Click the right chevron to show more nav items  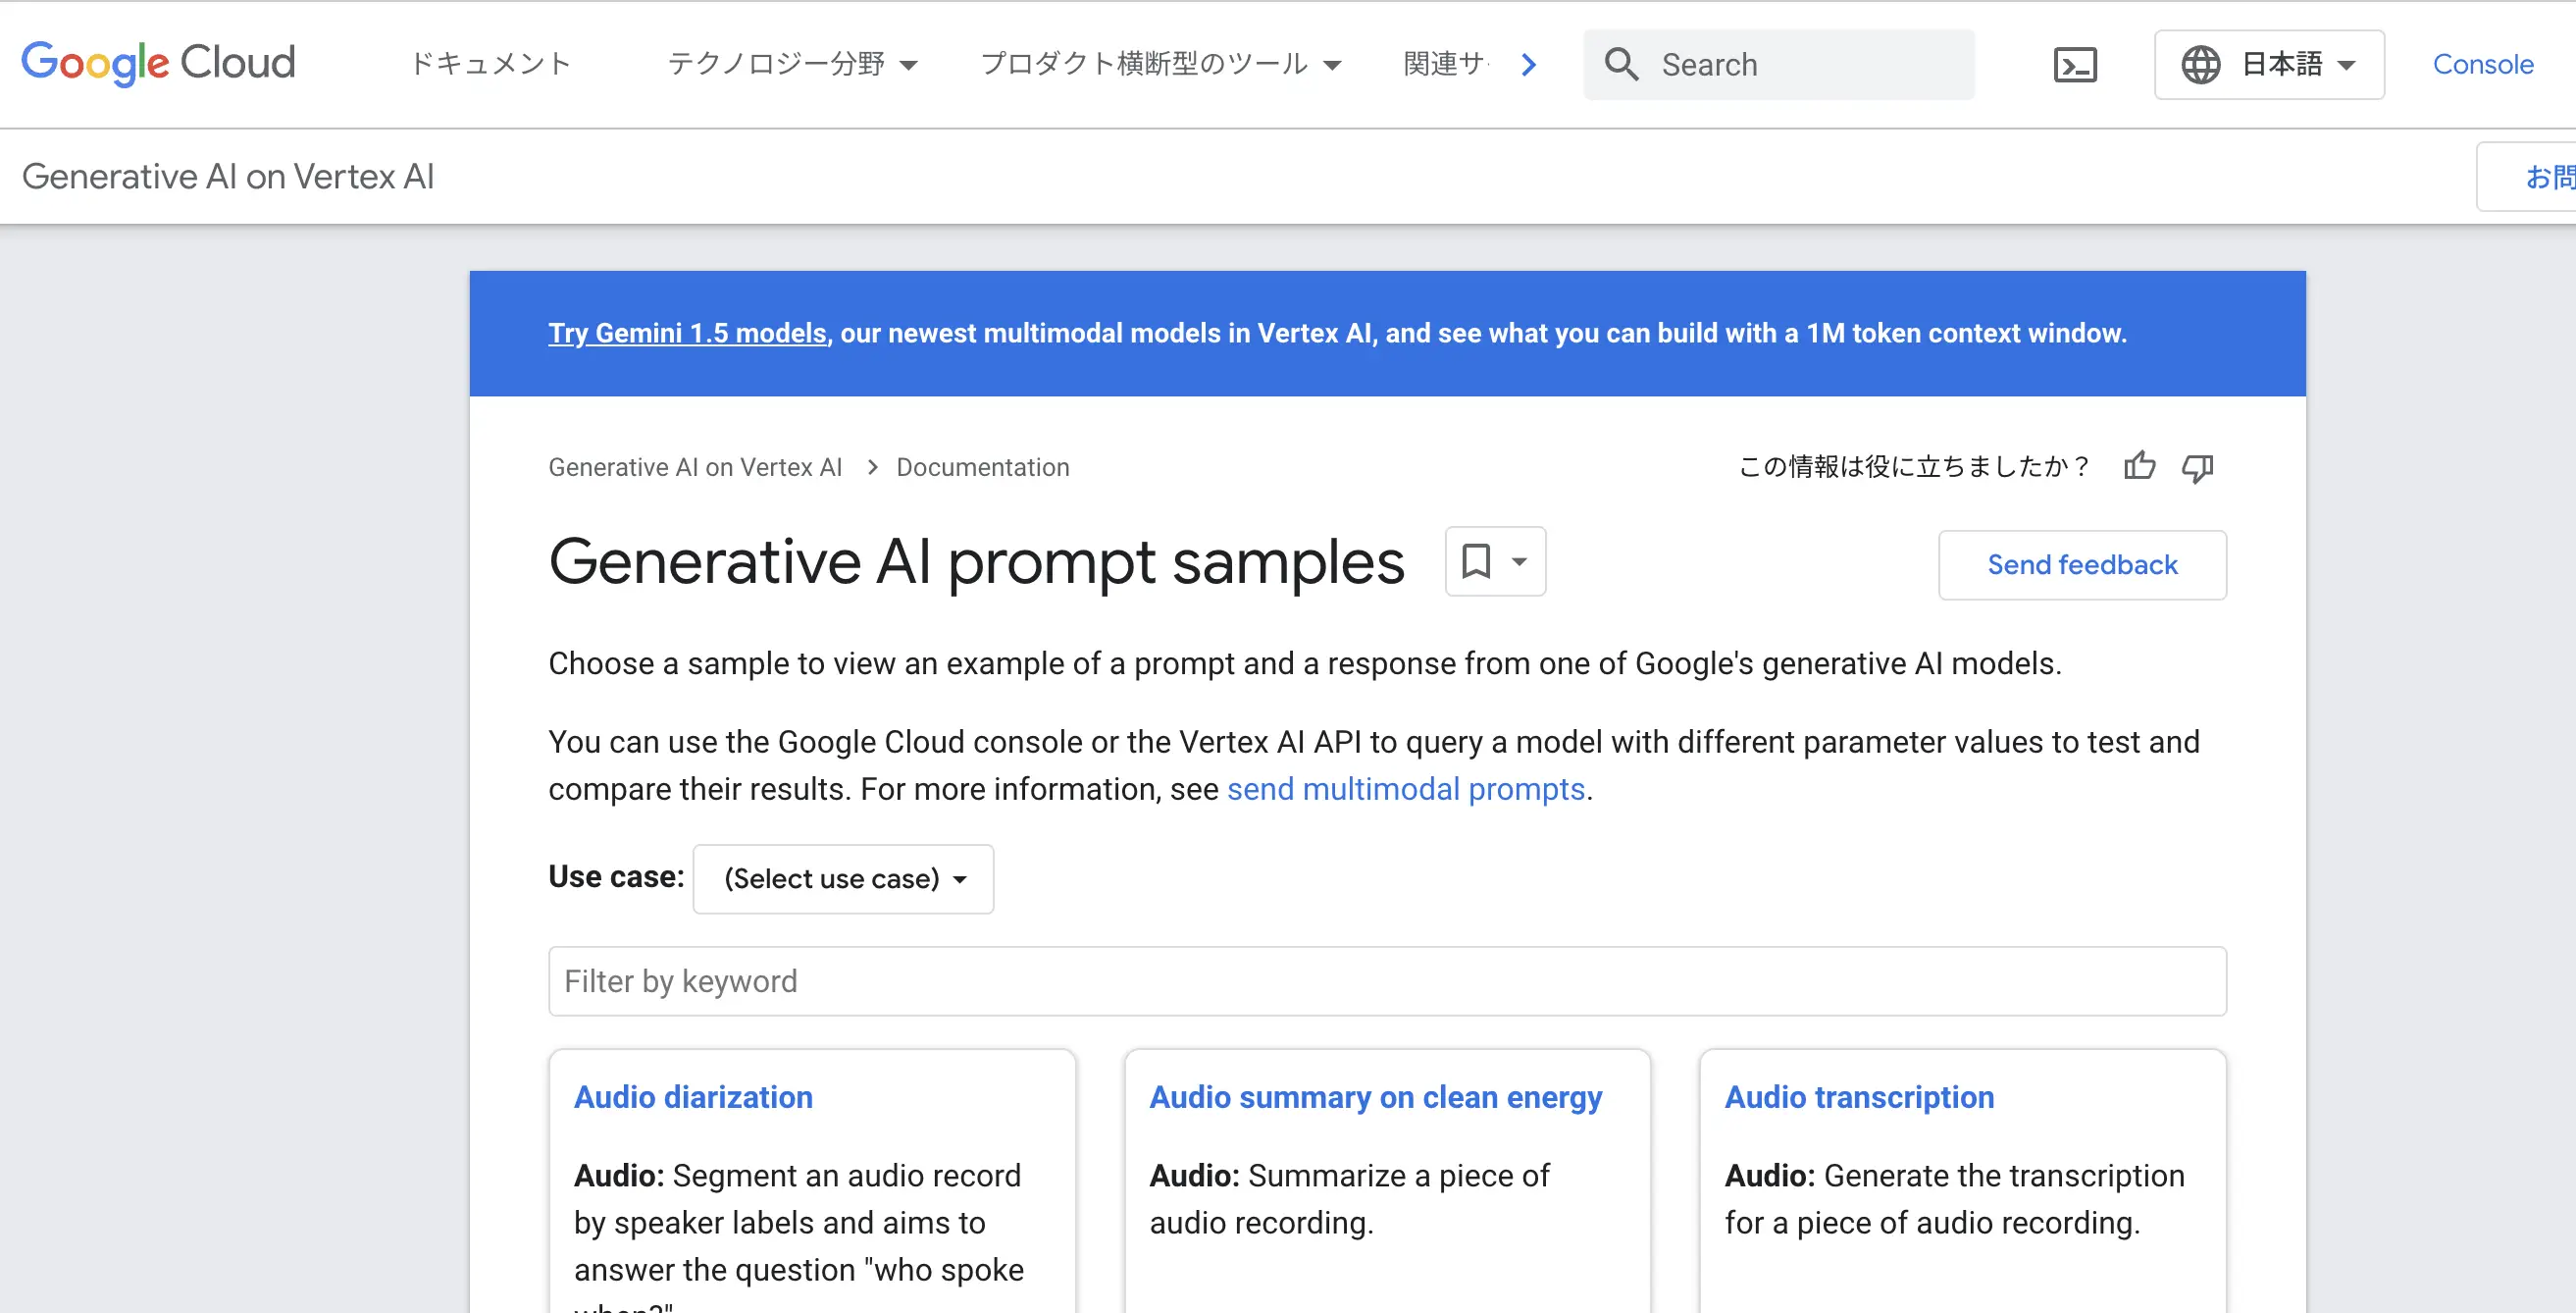(x=1528, y=65)
